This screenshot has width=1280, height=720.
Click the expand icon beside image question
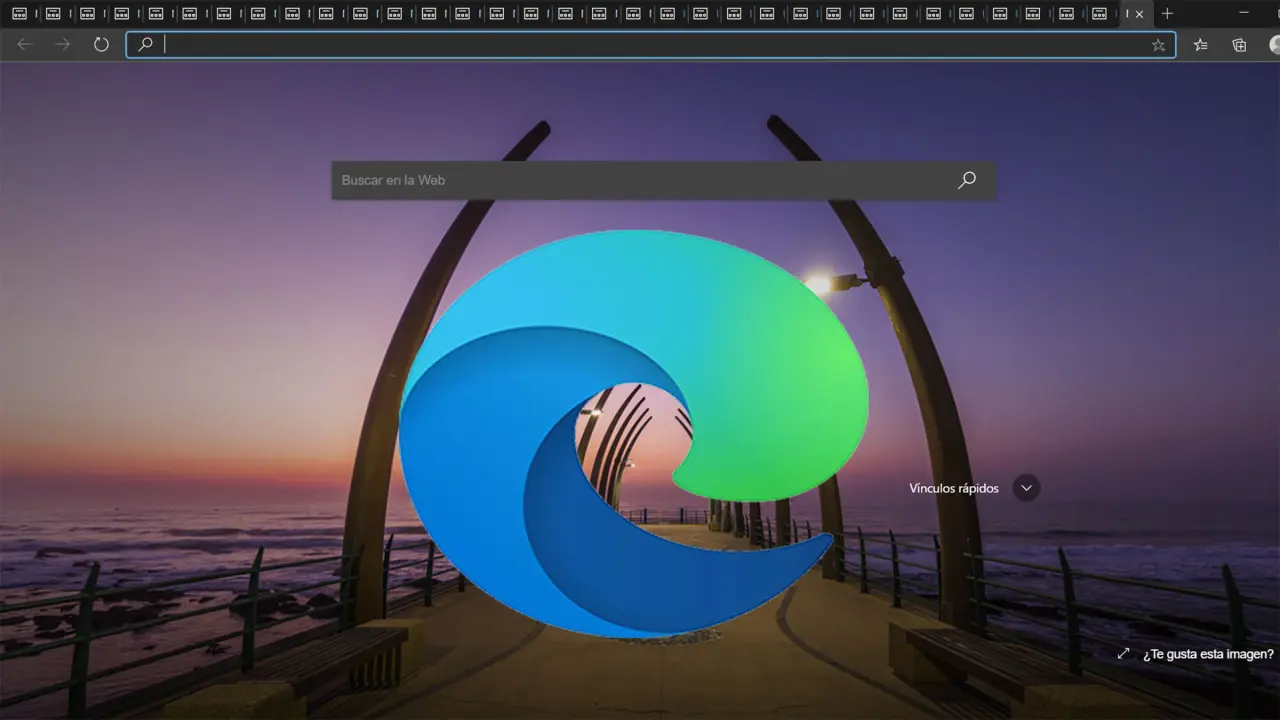pyautogui.click(x=1123, y=654)
